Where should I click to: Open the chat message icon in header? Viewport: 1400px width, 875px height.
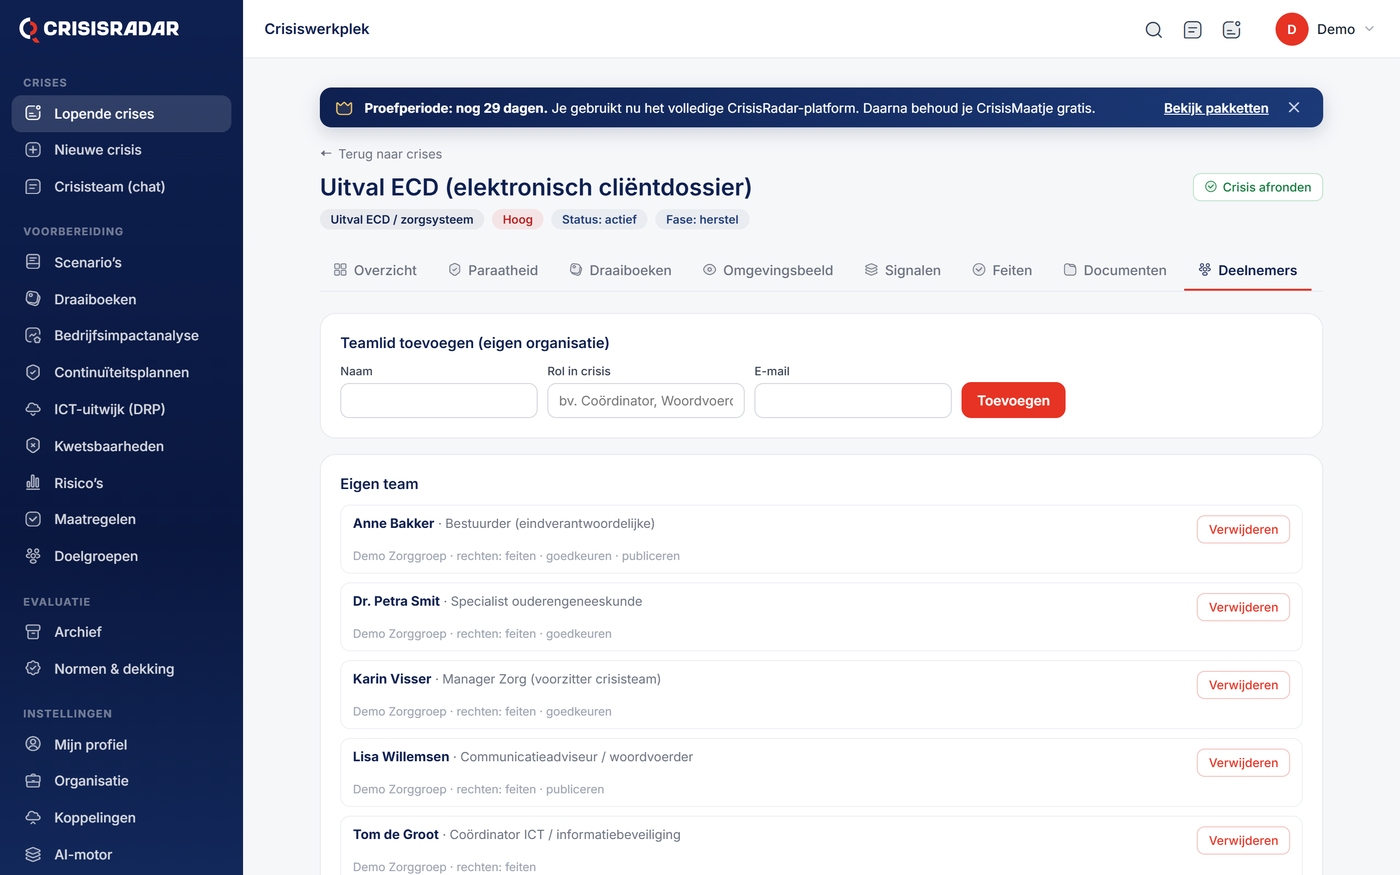(x=1192, y=29)
